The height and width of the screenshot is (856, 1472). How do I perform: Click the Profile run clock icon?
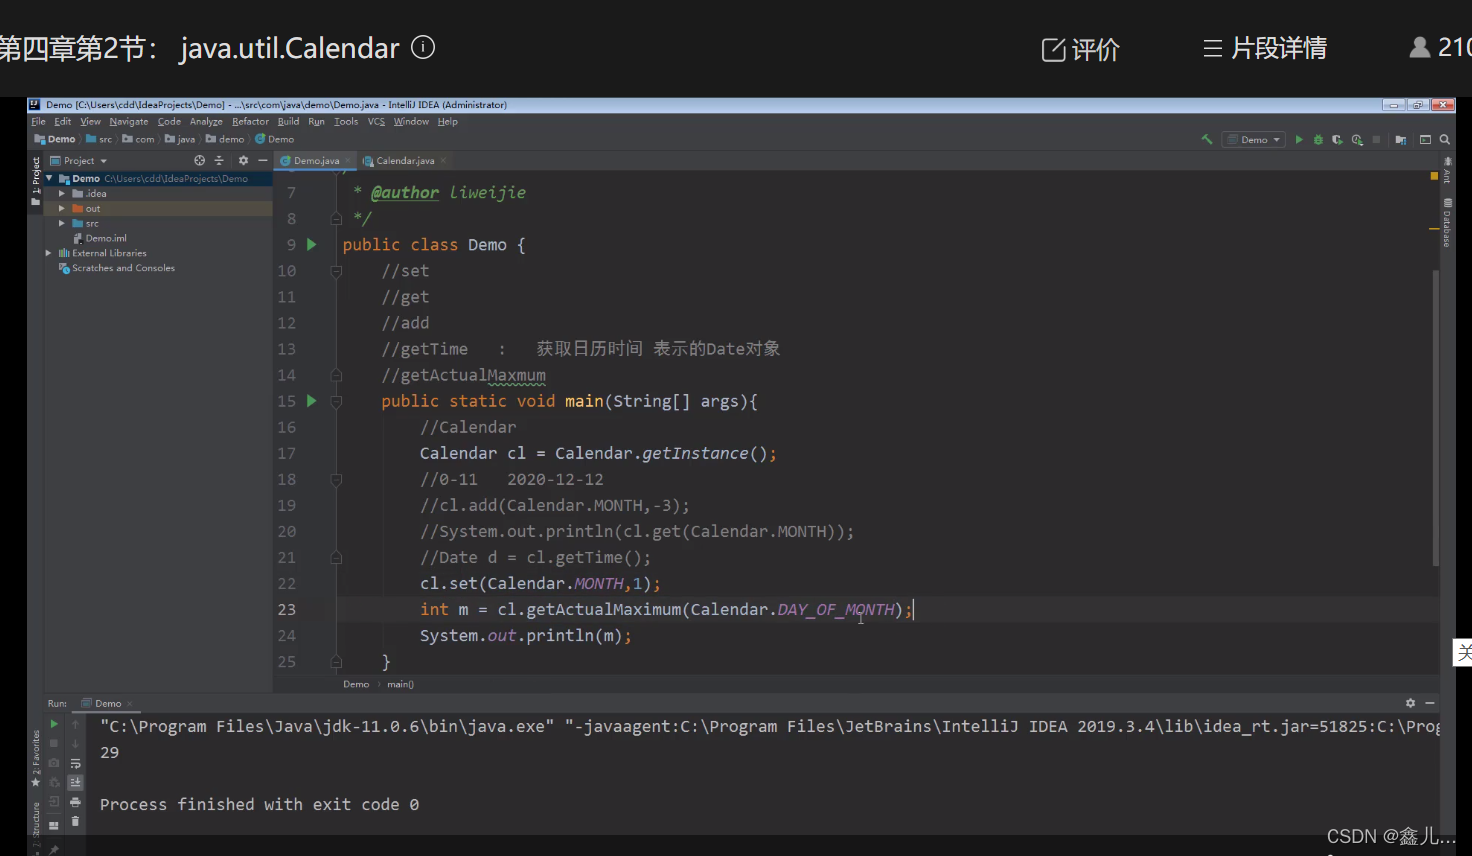click(1357, 140)
